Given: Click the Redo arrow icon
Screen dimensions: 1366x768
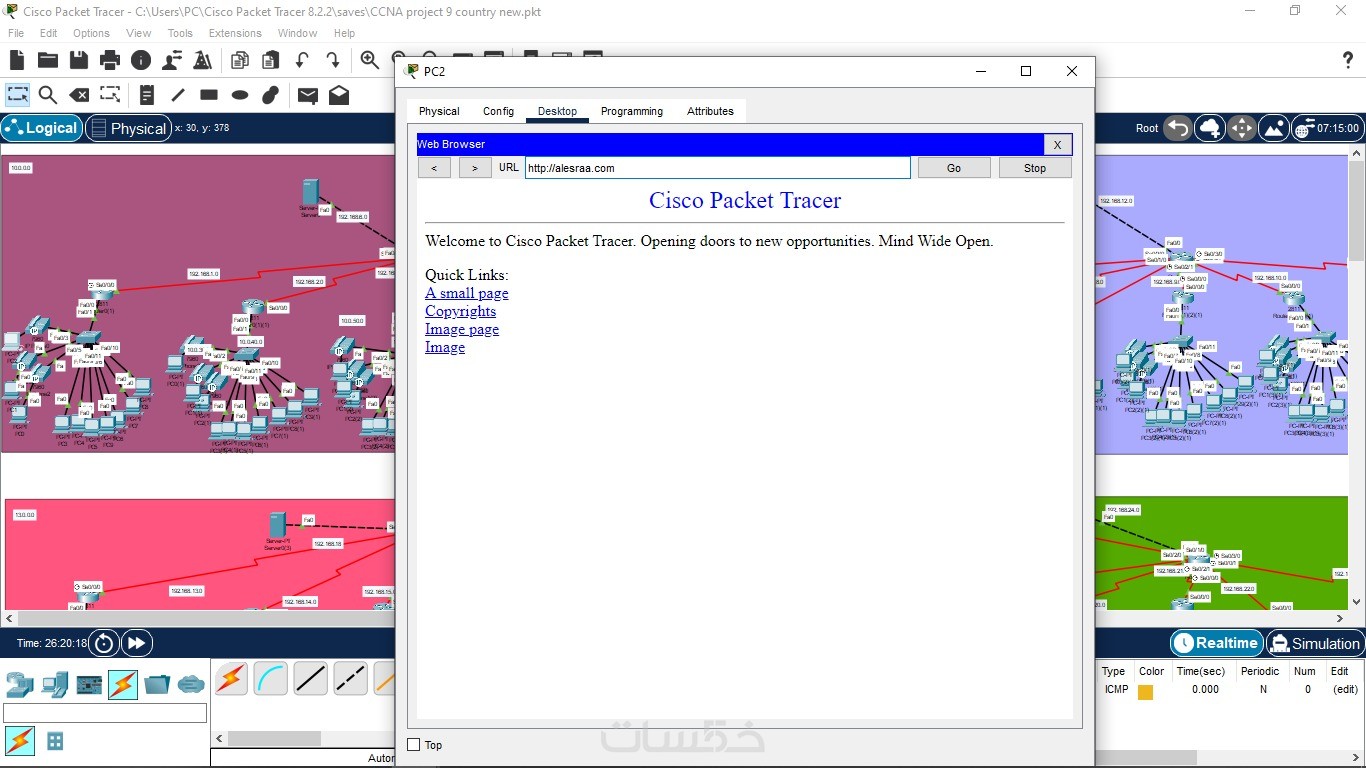Looking at the screenshot, I should pyautogui.click(x=333, y=60).
